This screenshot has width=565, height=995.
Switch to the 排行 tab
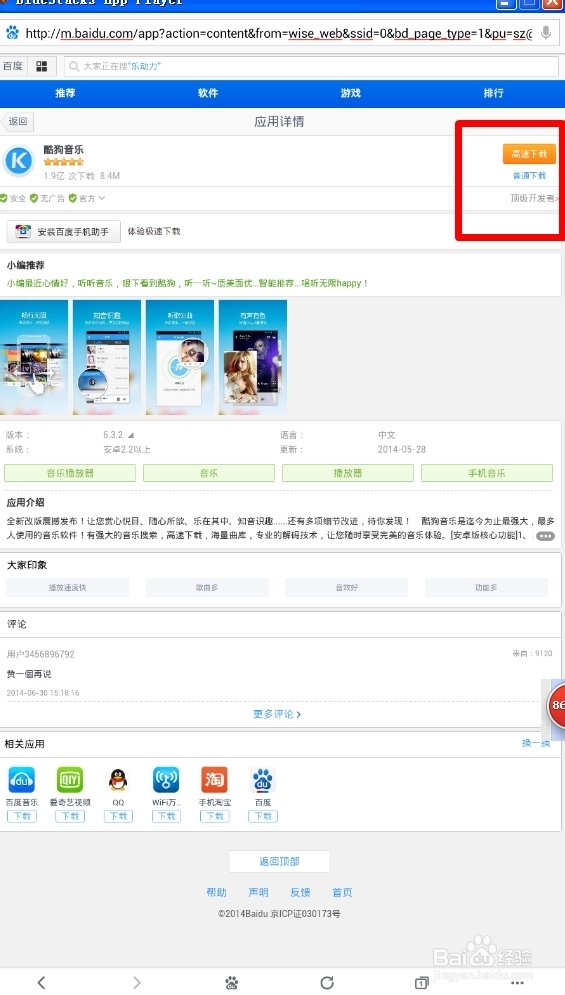(493, 93)
